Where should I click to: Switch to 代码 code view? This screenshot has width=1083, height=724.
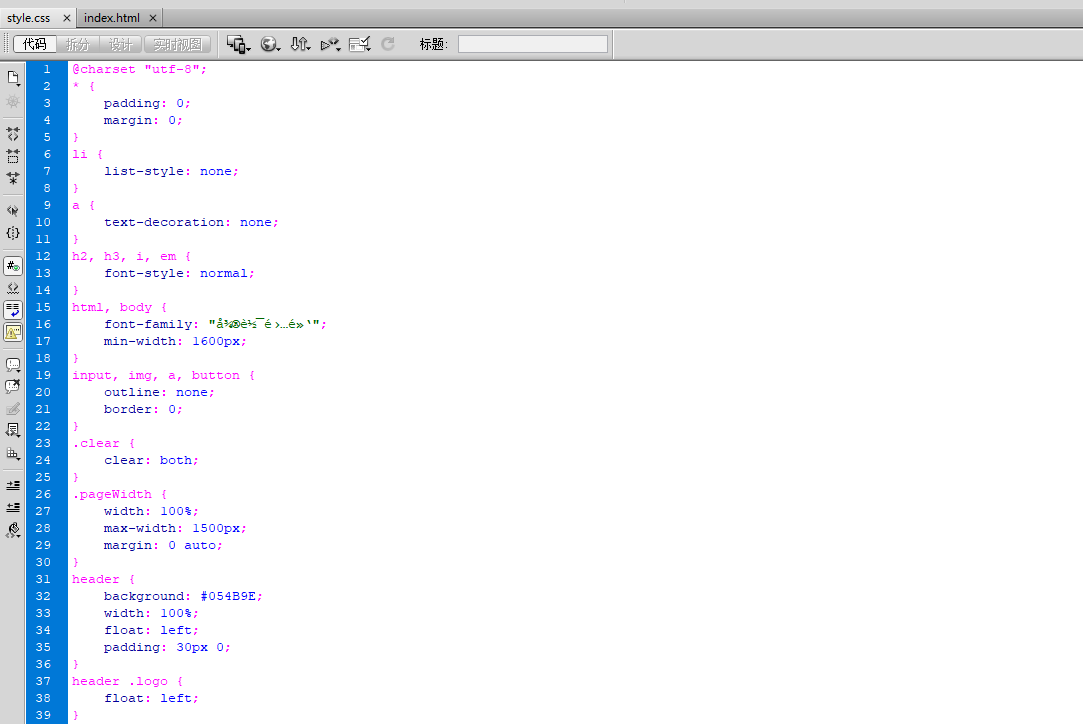click(x=35, y=44)
